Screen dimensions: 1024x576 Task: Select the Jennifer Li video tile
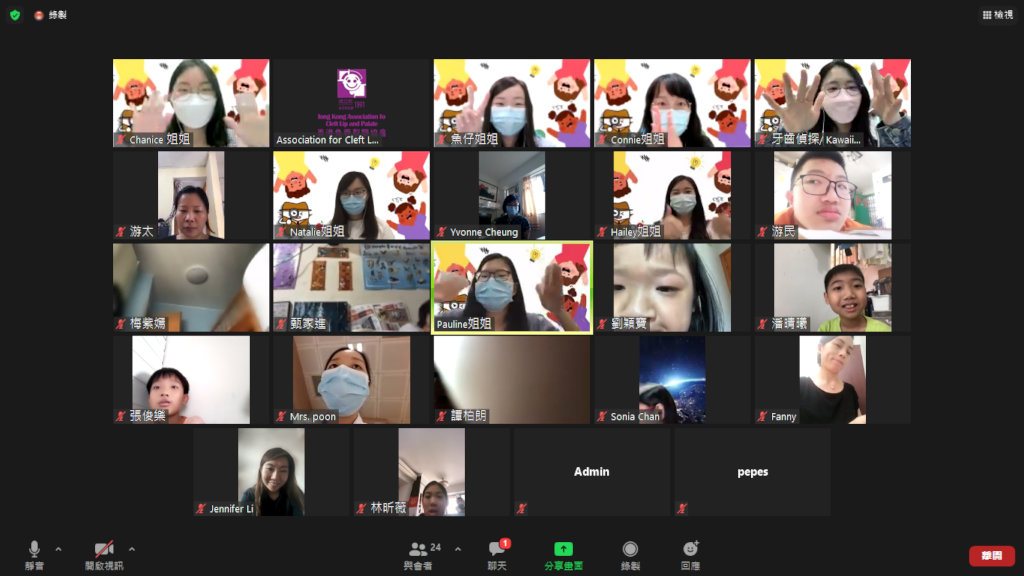point(271,472)
